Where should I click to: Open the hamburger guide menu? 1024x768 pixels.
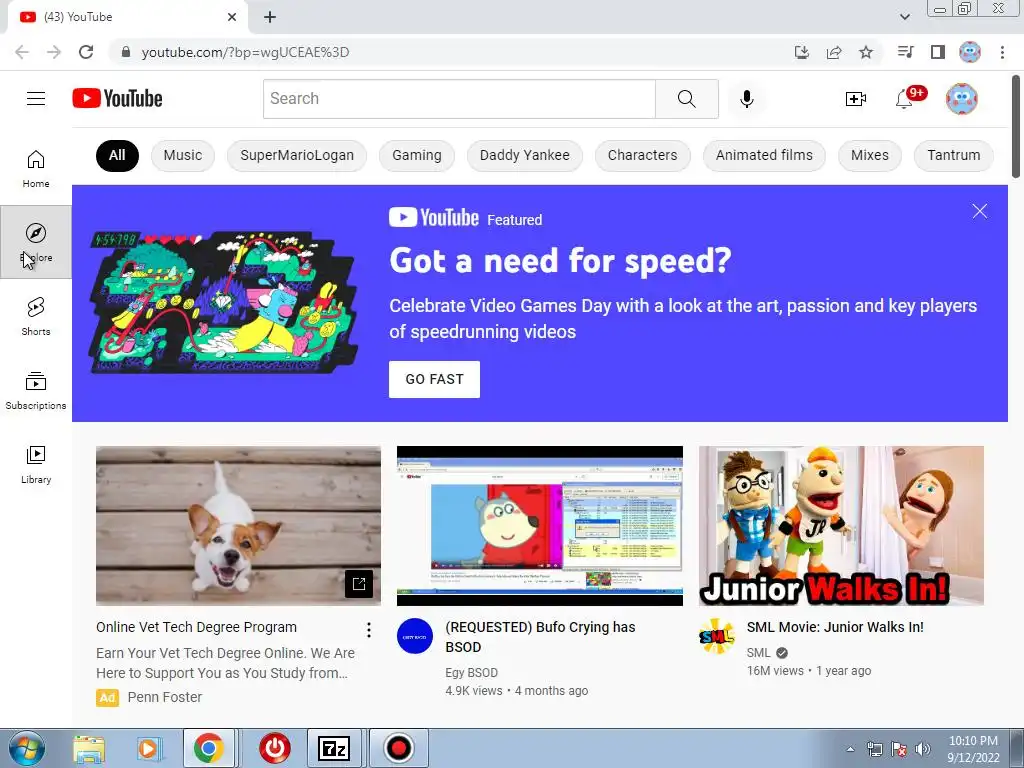(36, 99)
